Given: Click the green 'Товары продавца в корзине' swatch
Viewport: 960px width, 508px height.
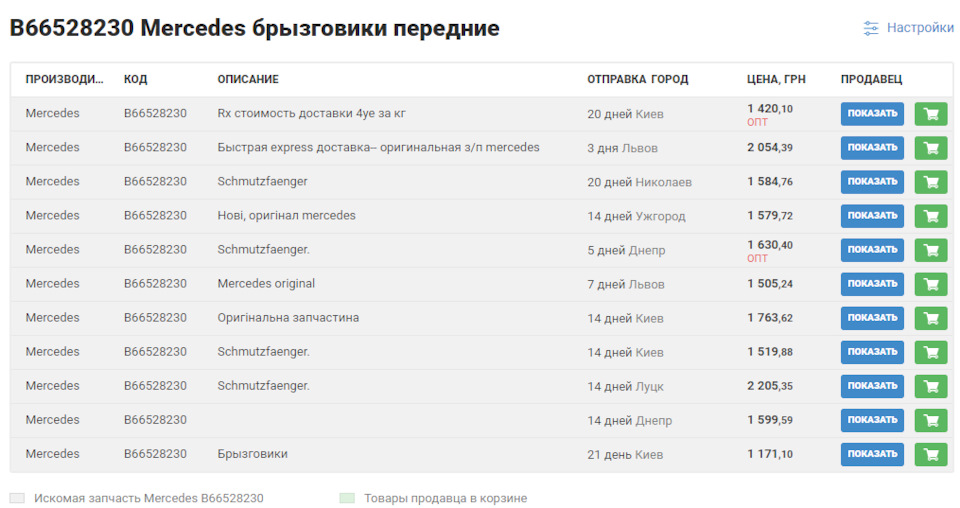Looking at the screenshot, I should [347, 498].
